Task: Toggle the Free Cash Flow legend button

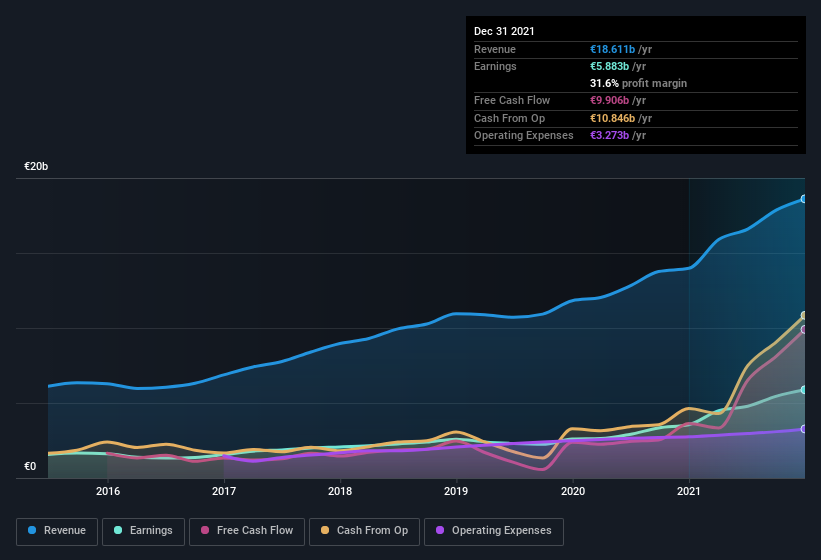Action: (247, 531)
